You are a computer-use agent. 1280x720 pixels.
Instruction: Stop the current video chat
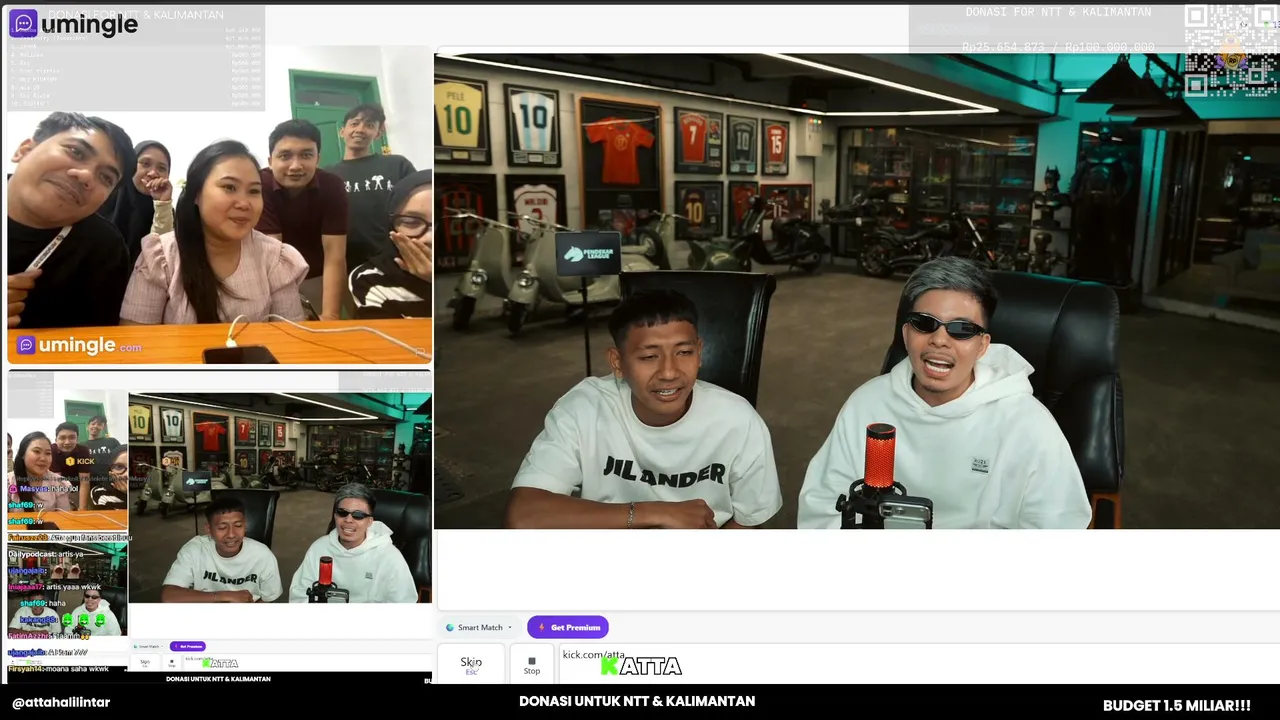click(532, 664)
